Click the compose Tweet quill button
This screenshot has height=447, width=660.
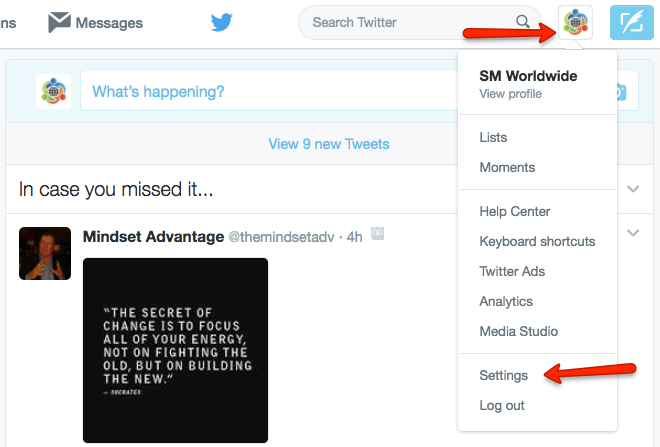[x=631, y=23]
